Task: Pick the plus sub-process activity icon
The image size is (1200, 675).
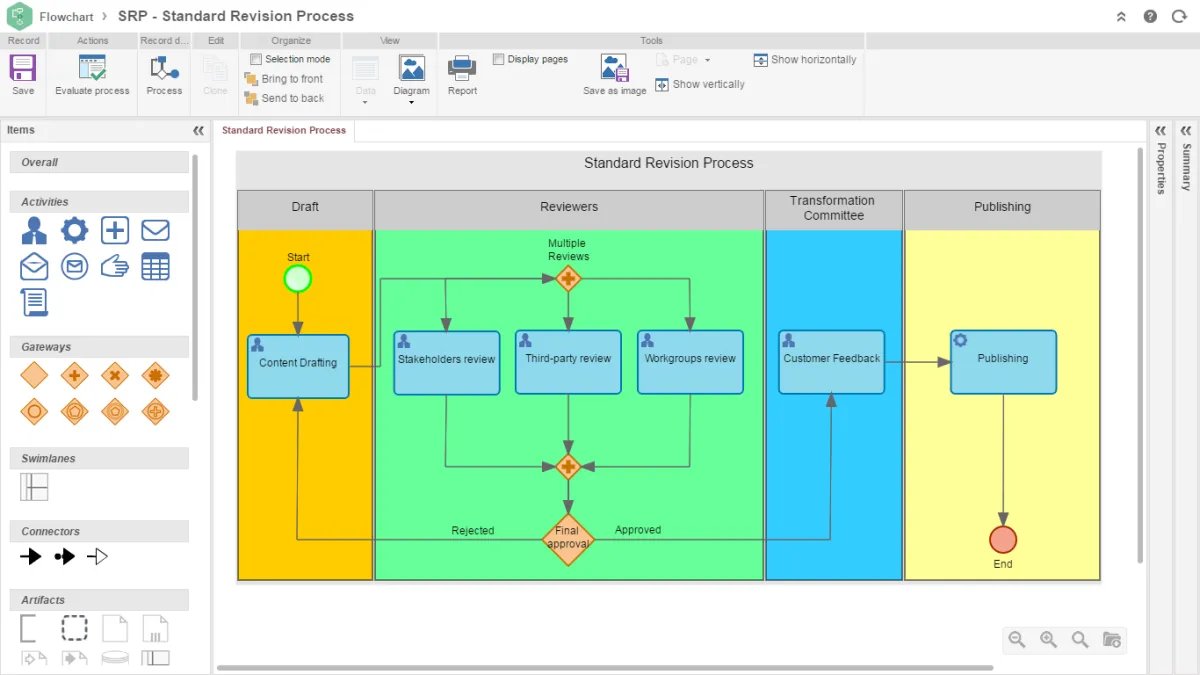Action: pyautogui.click(x=115, y=231)
